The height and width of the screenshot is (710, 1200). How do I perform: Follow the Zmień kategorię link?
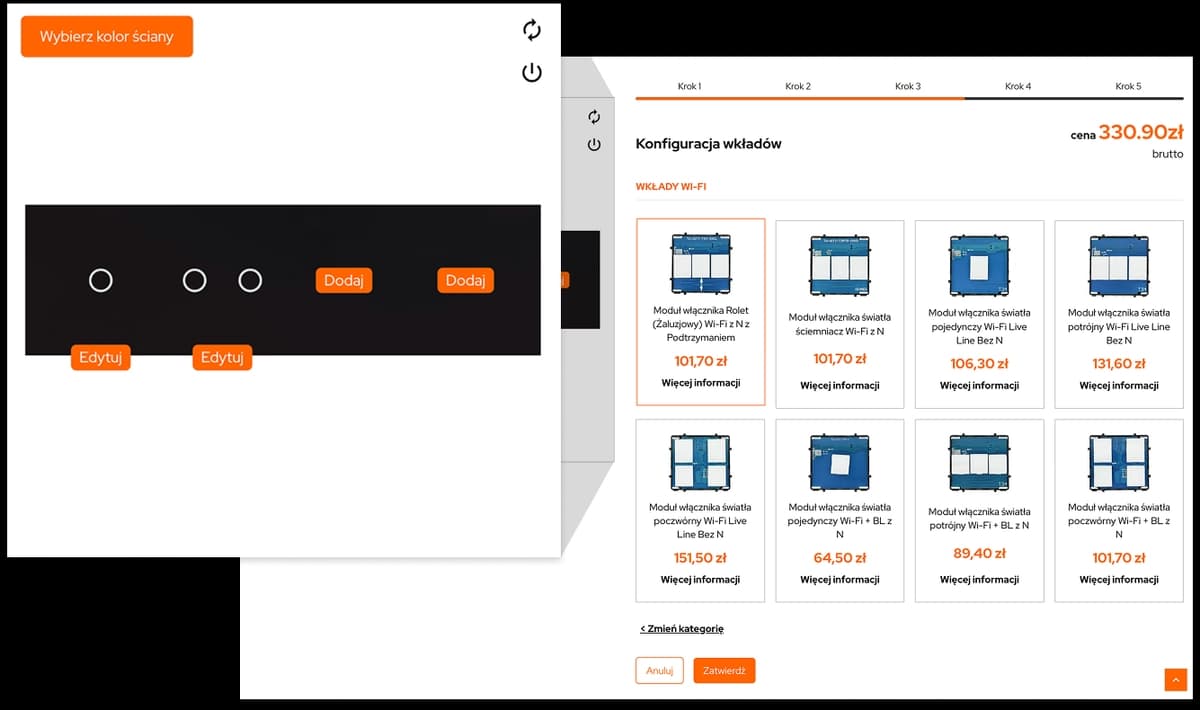tap(682, 629)
